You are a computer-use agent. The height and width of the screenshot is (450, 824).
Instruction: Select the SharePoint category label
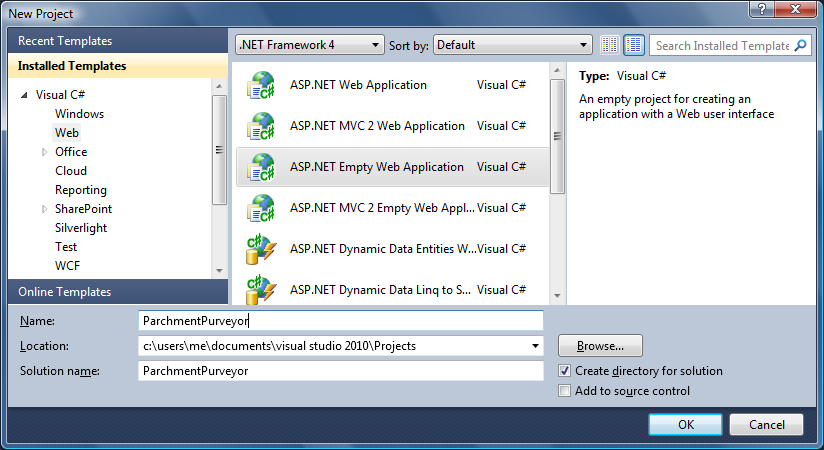click(84, 209)
